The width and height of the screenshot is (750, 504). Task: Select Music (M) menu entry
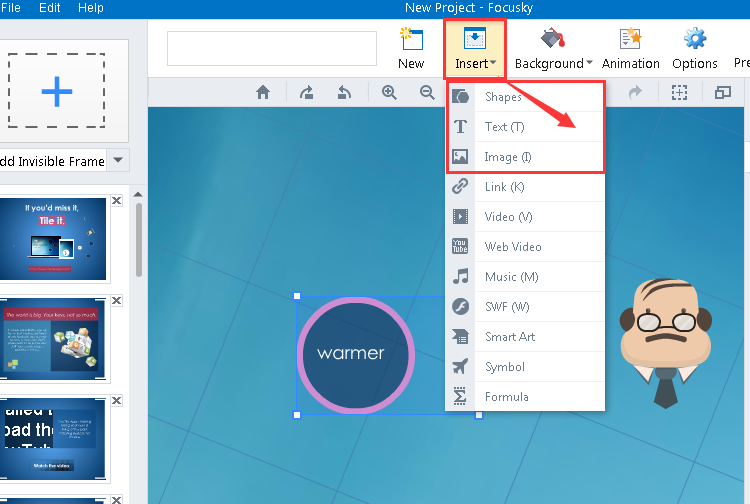point(525,277)
